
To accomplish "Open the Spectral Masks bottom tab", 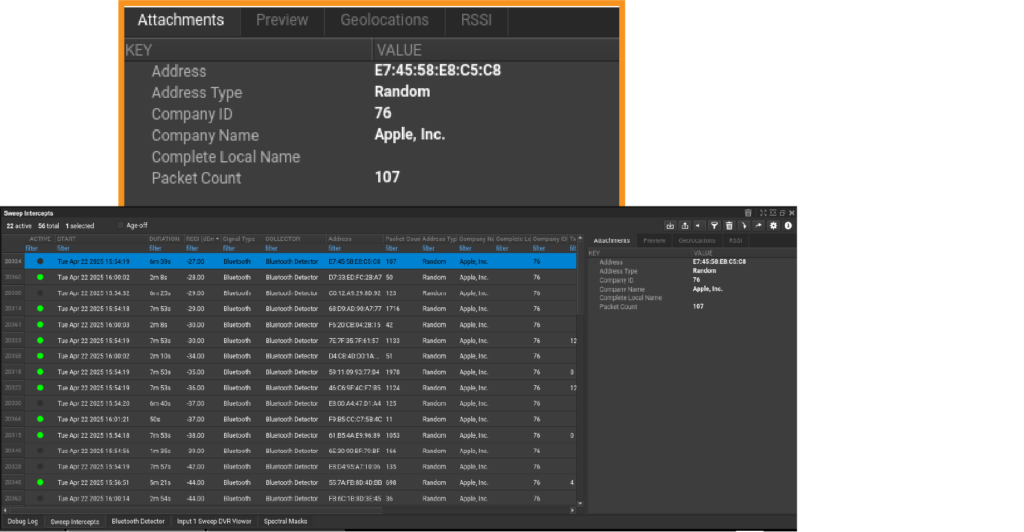I will (x=285, y=521).
